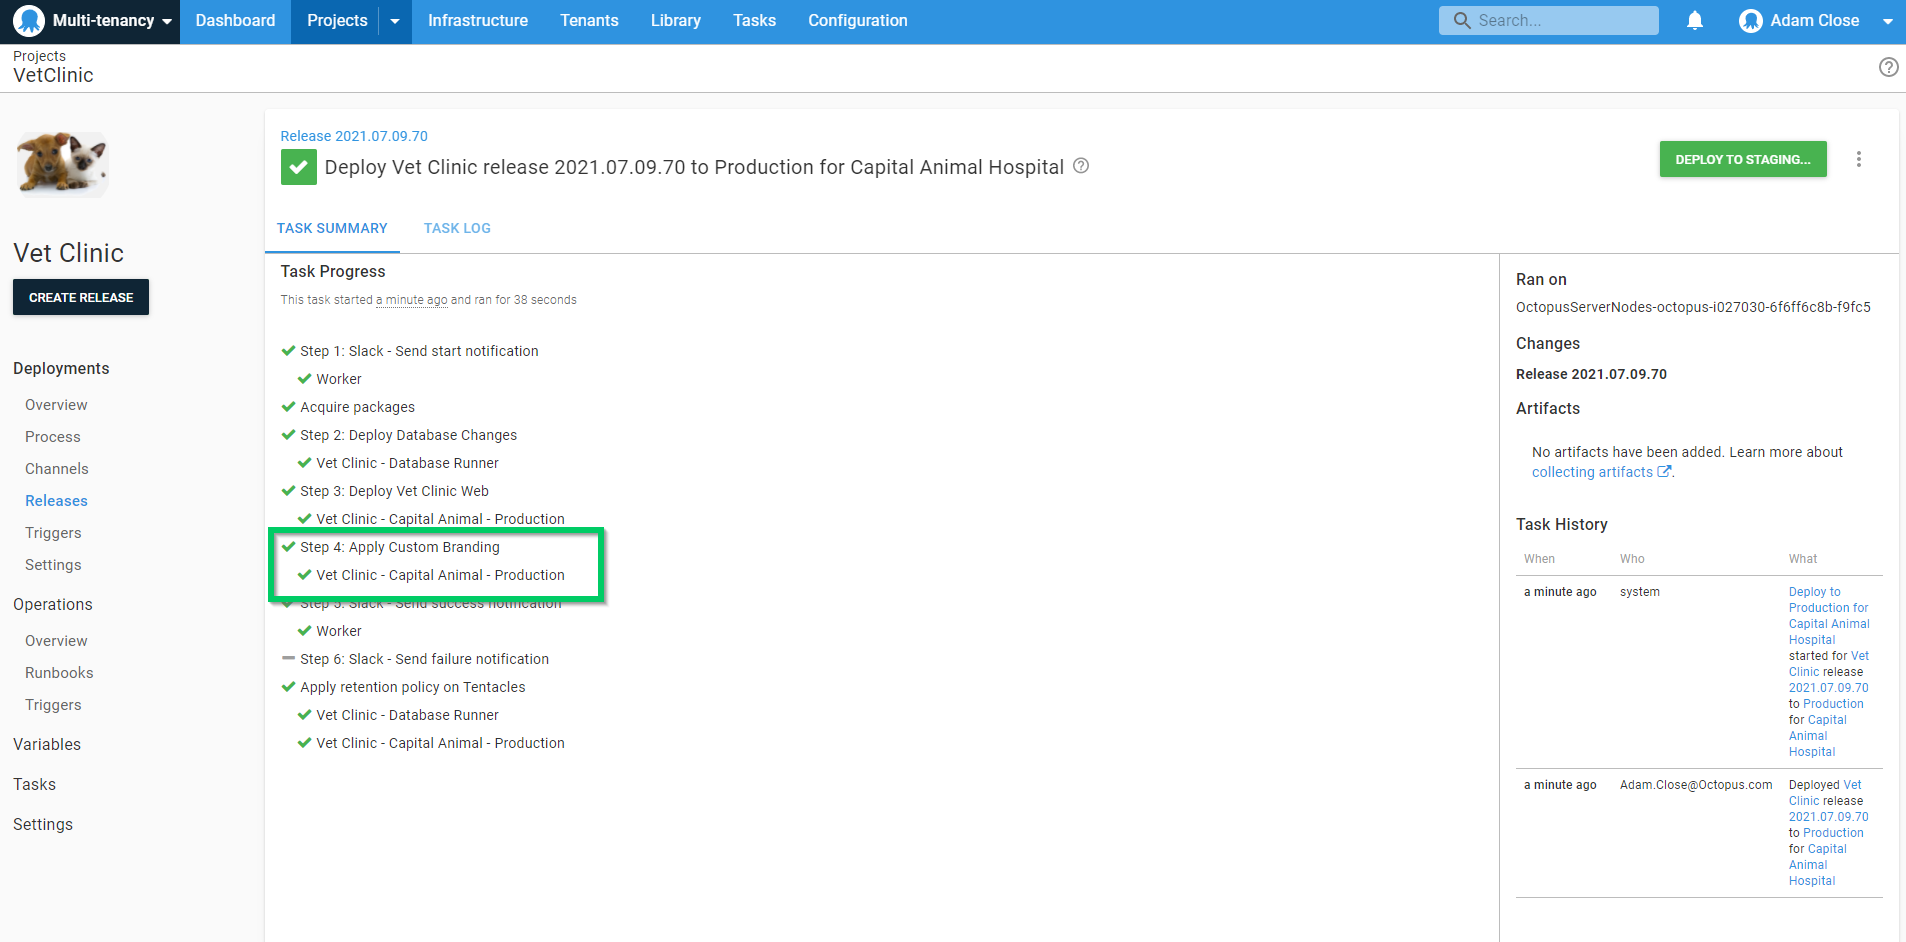Click the Release 2021.07.09.70 breadcrumb link

tap(353, 136)
